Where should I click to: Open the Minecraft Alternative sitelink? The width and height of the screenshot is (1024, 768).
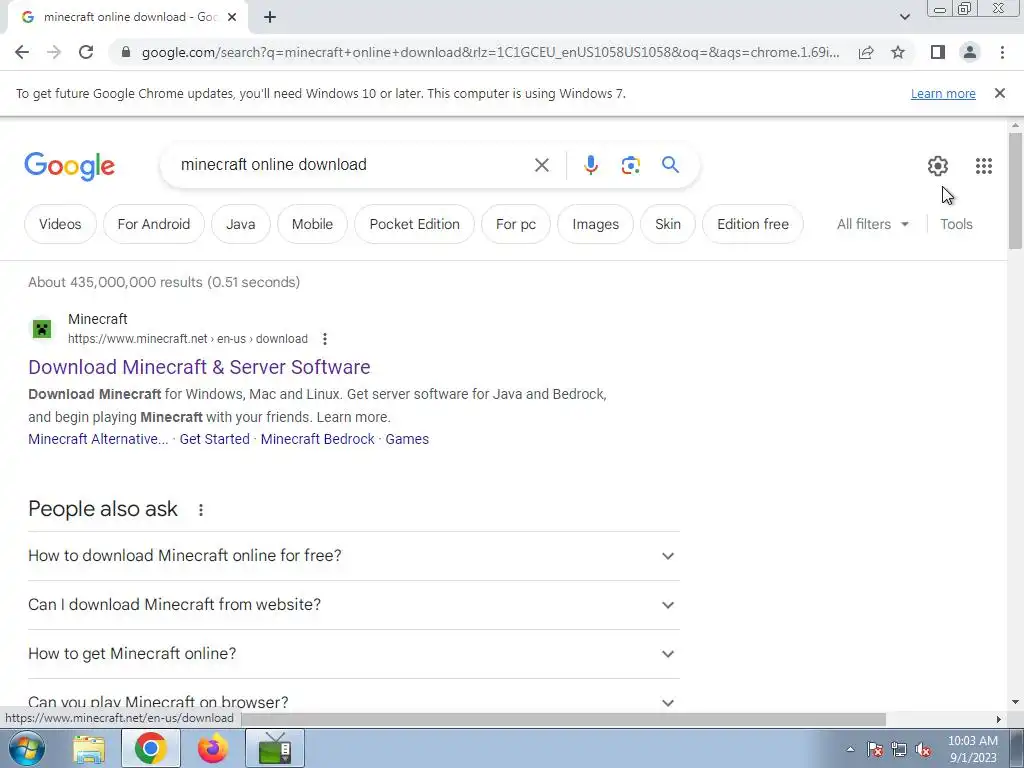[x=98, y=439]
